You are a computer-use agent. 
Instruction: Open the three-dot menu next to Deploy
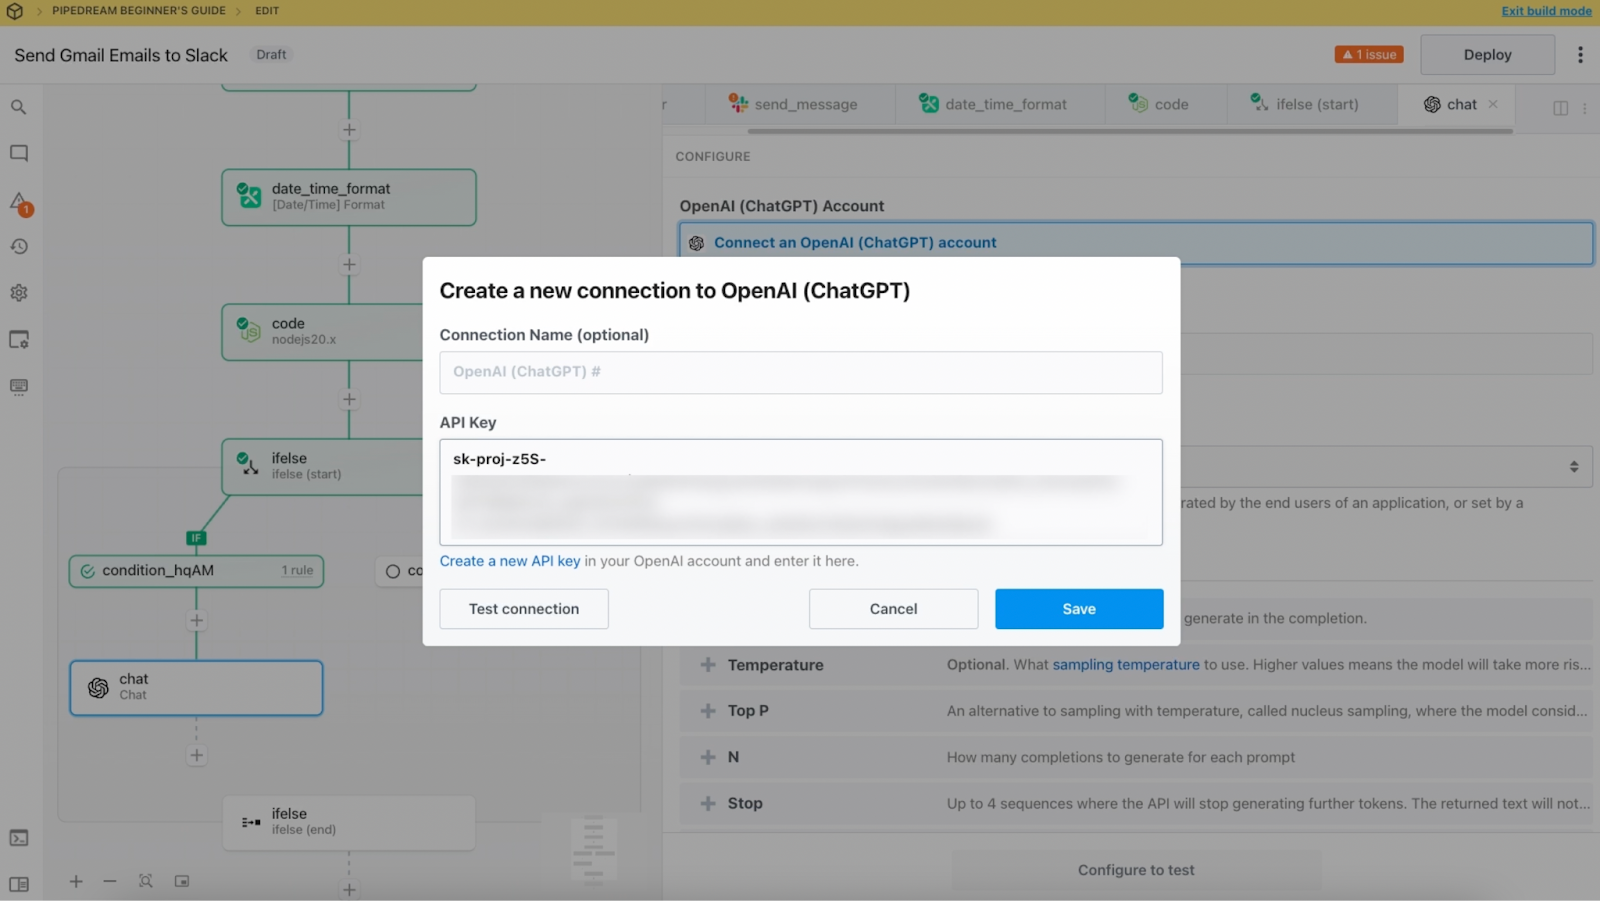point(1580,55)
